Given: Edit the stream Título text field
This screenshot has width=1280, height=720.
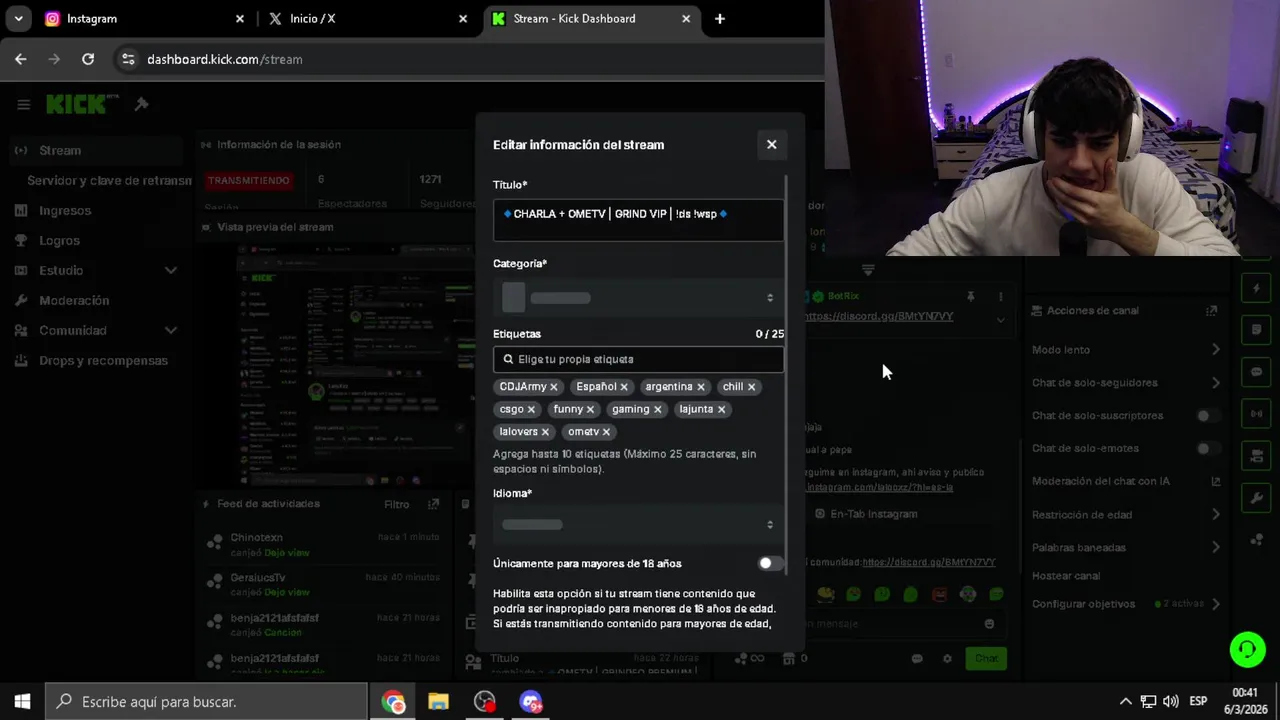Looking at the screenshot, I should (x=638, y=220).
